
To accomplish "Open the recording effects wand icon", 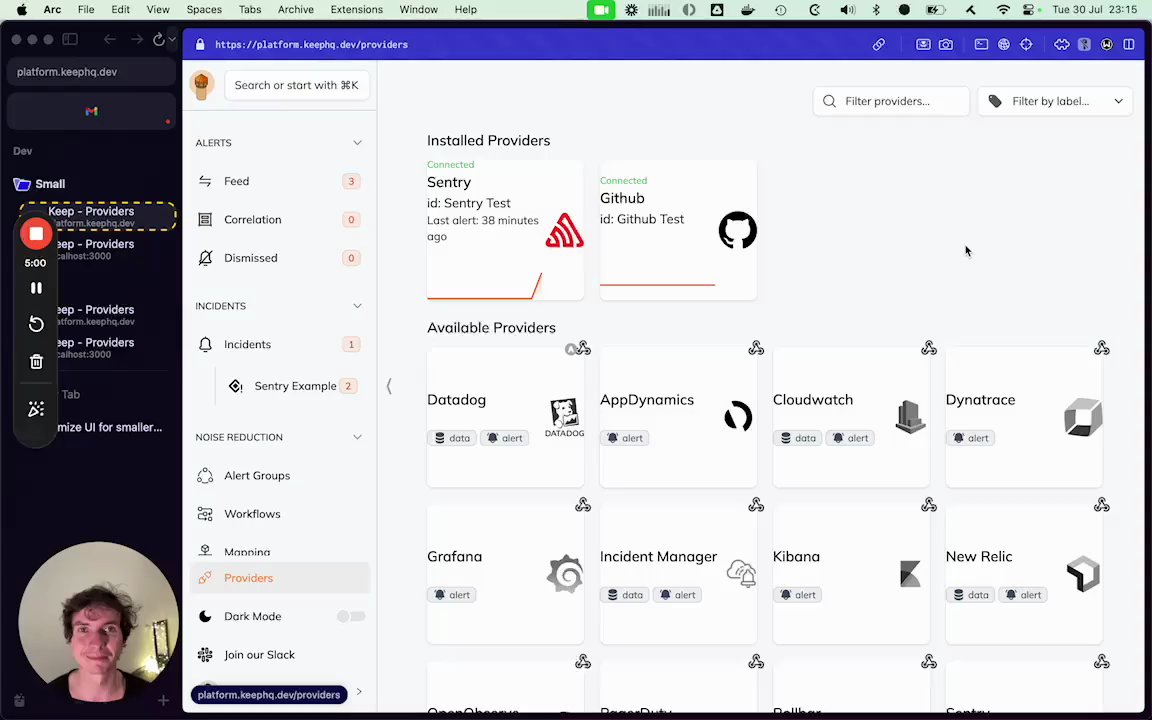I will point(36,409).
